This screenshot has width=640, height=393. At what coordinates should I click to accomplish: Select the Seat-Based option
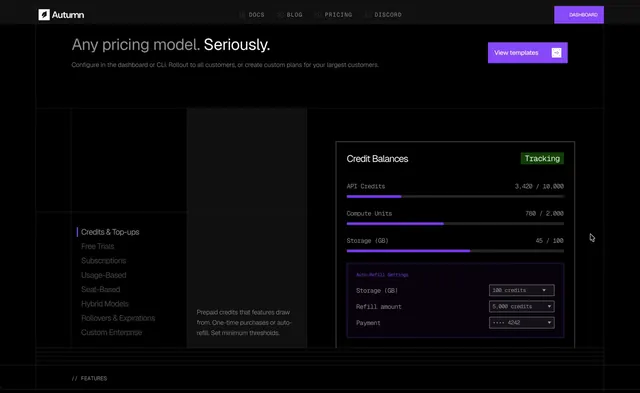pyautogui.click(x=100, y=289)
